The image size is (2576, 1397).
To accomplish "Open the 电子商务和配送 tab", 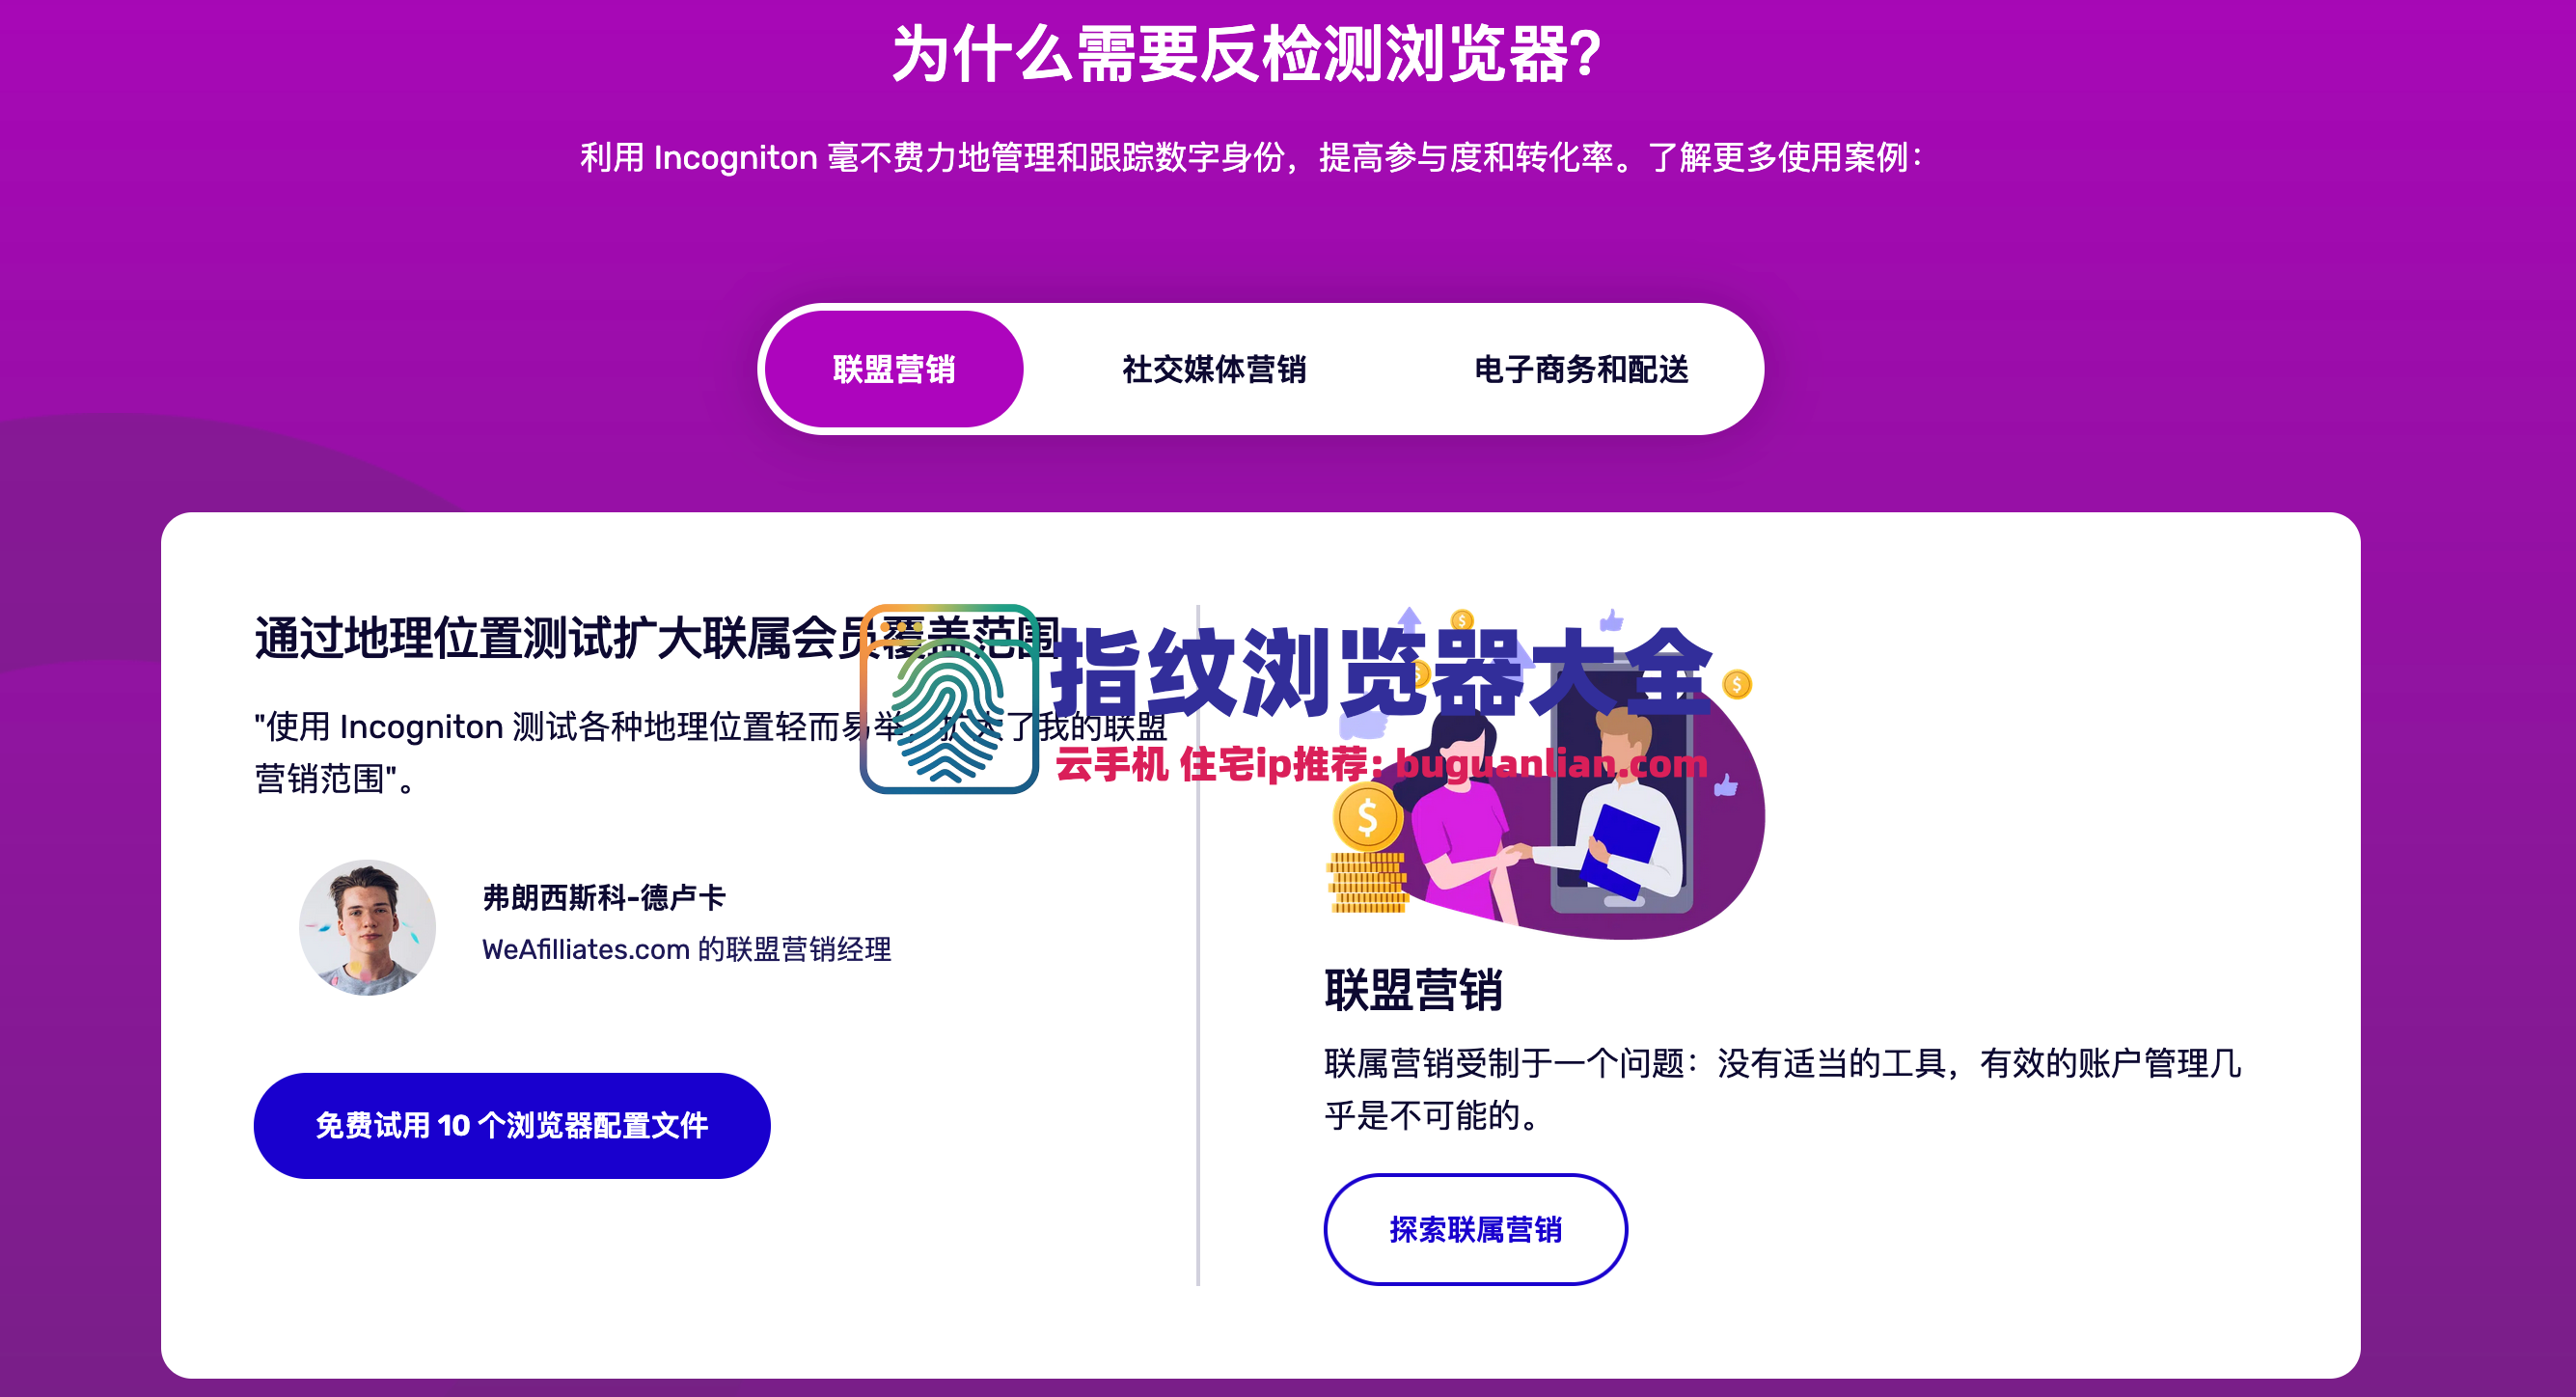I will coord(1581,369).
